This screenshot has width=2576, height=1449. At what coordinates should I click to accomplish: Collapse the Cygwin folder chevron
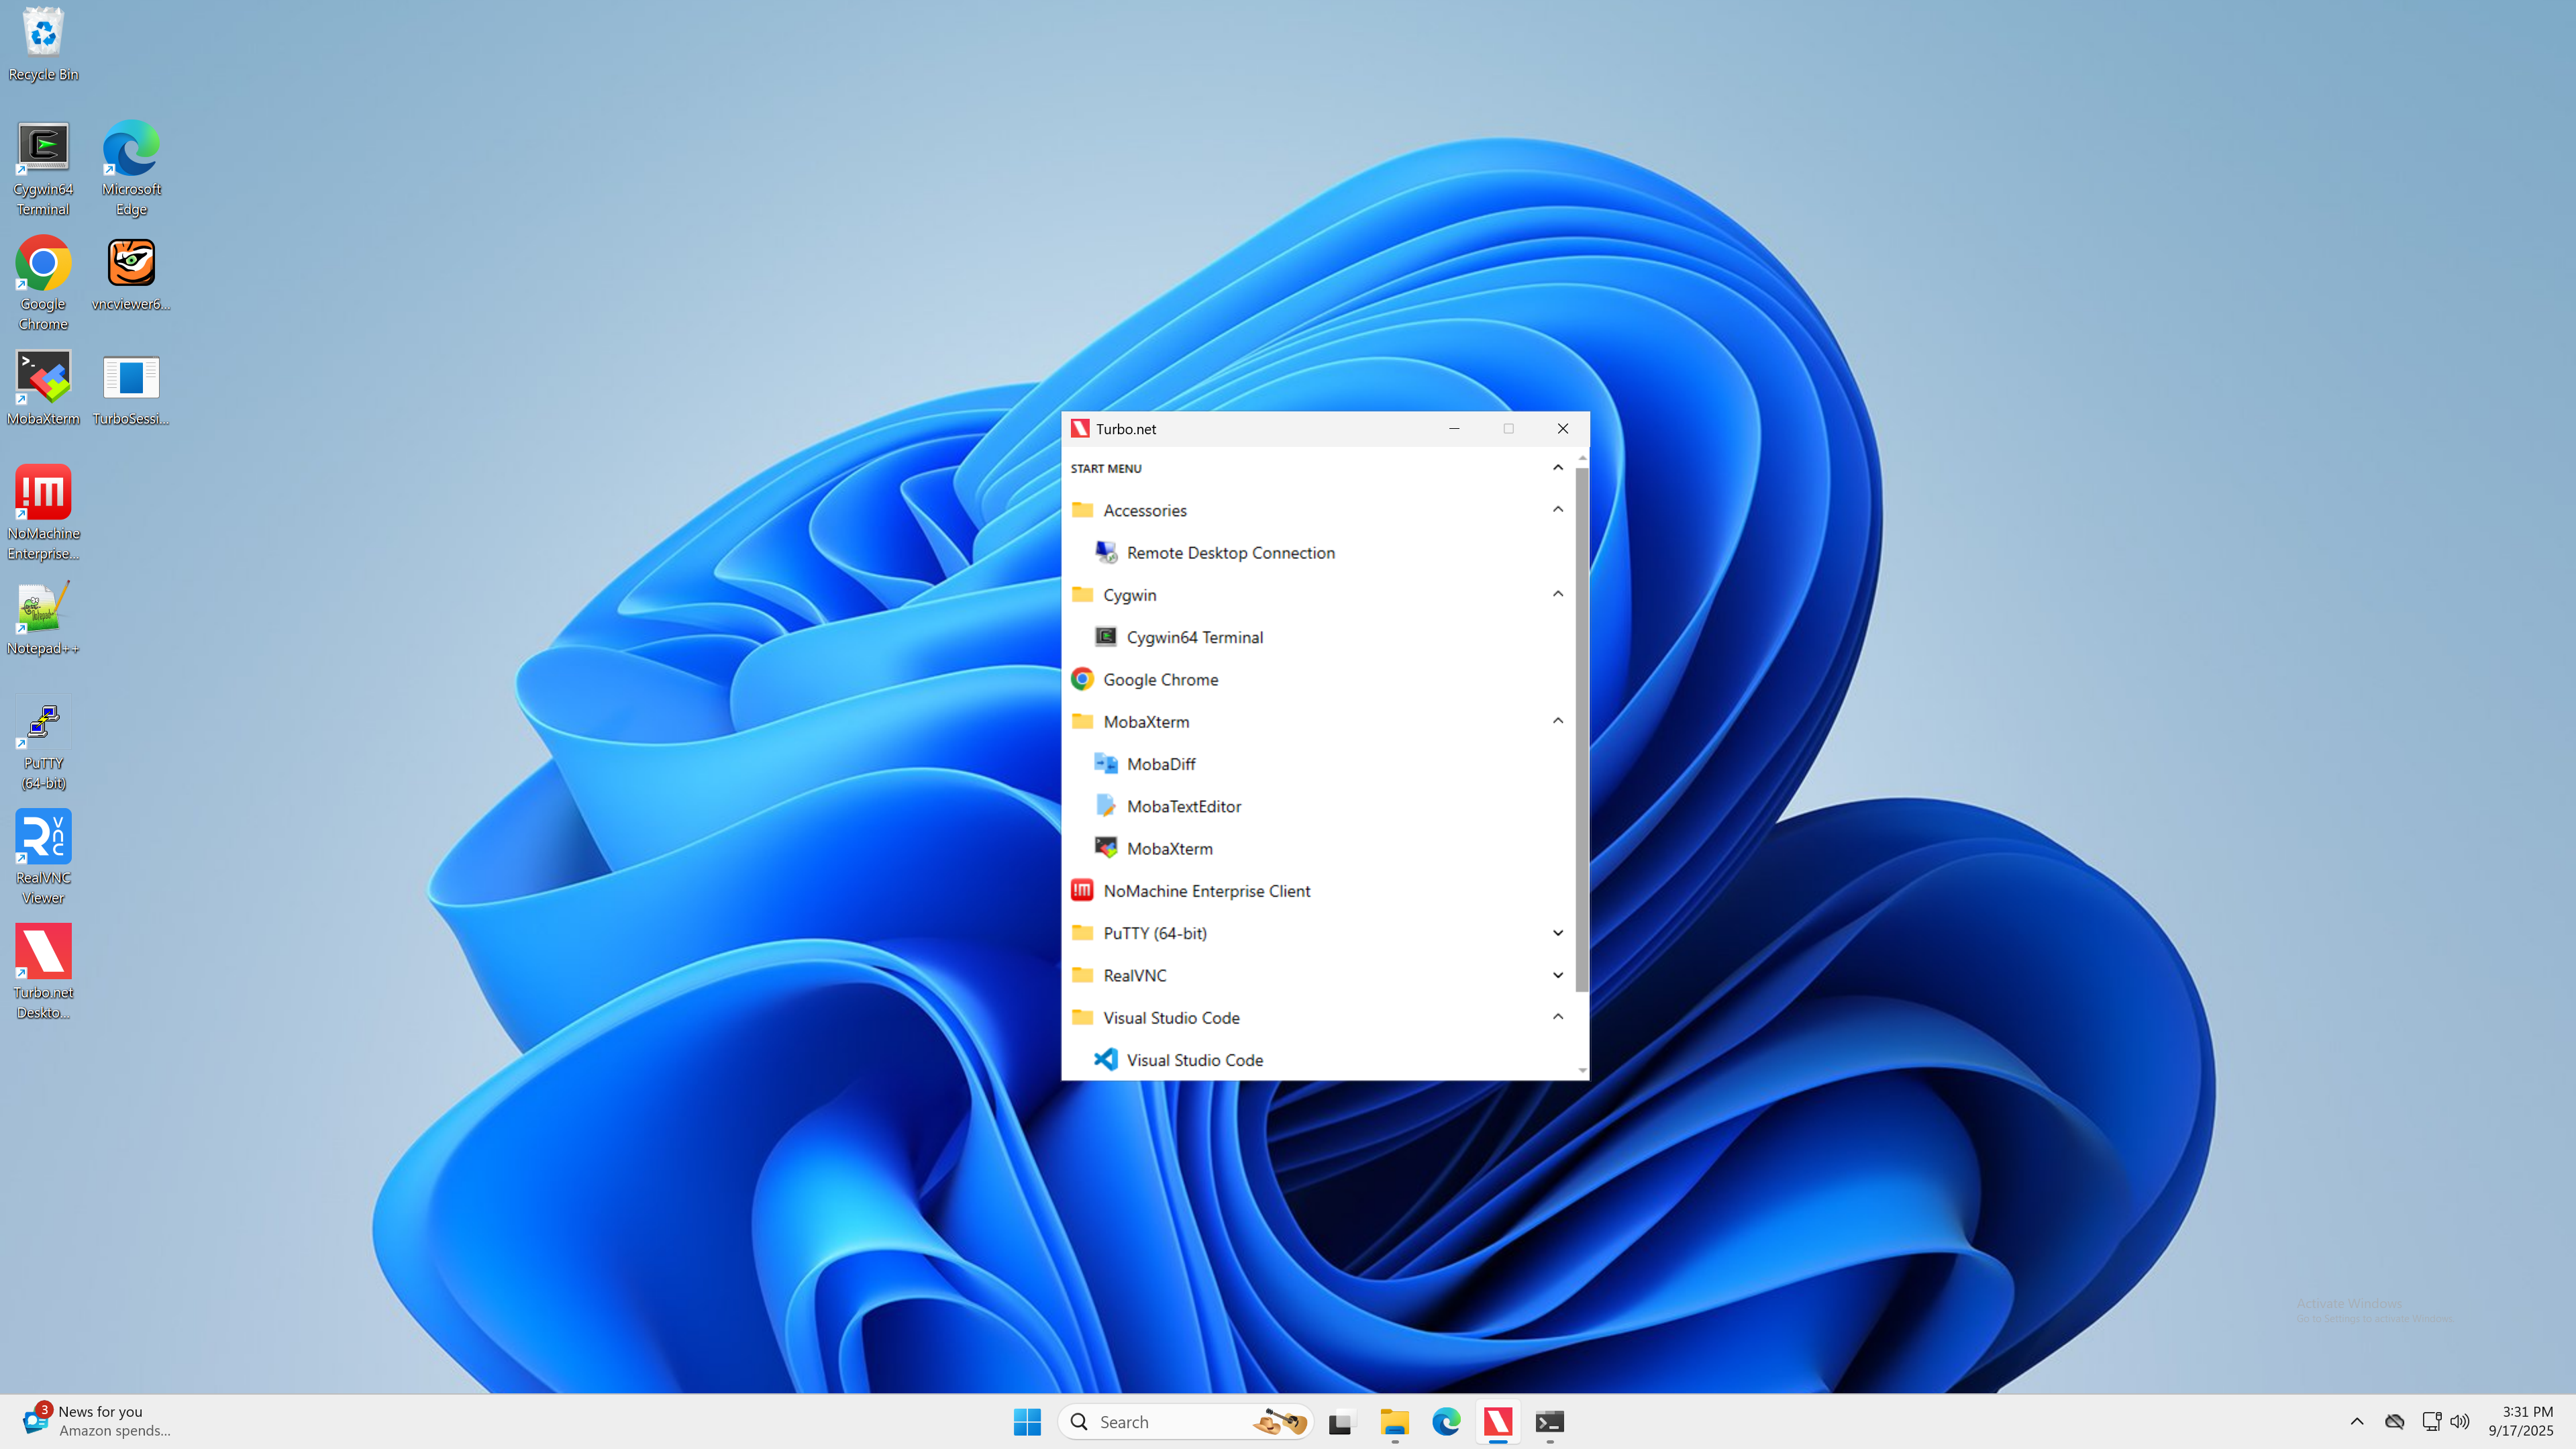(1557, 594)
